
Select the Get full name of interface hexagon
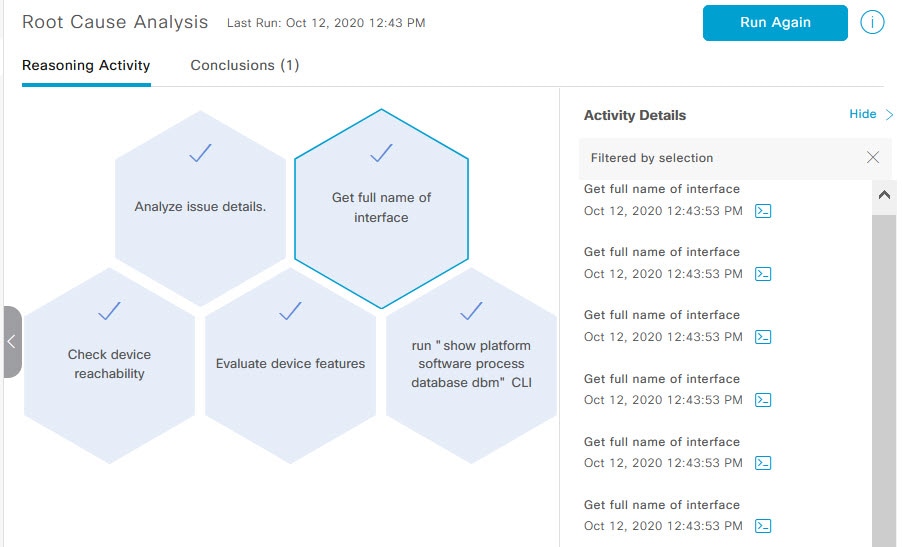pos(381,207)
